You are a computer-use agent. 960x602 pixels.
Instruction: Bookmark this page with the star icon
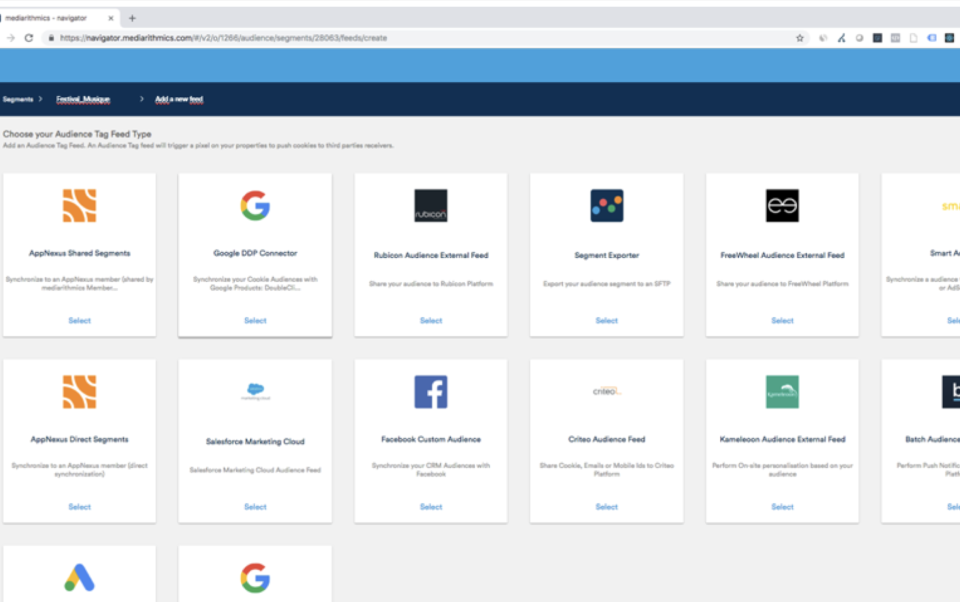(x=799, y=36)
